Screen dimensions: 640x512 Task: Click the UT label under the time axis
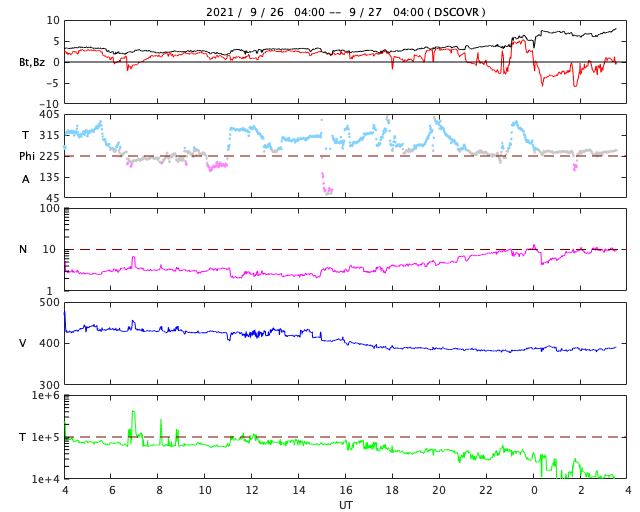[x=346, y=505]
